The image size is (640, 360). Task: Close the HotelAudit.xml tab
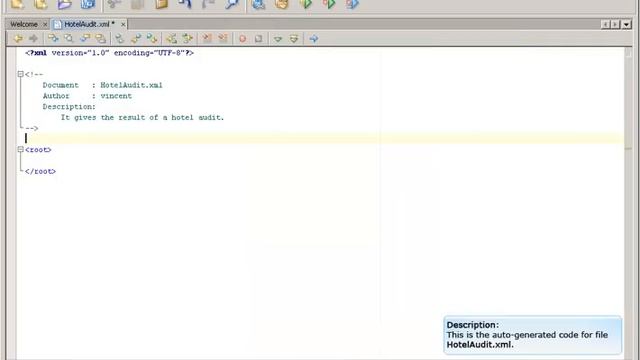123,25
